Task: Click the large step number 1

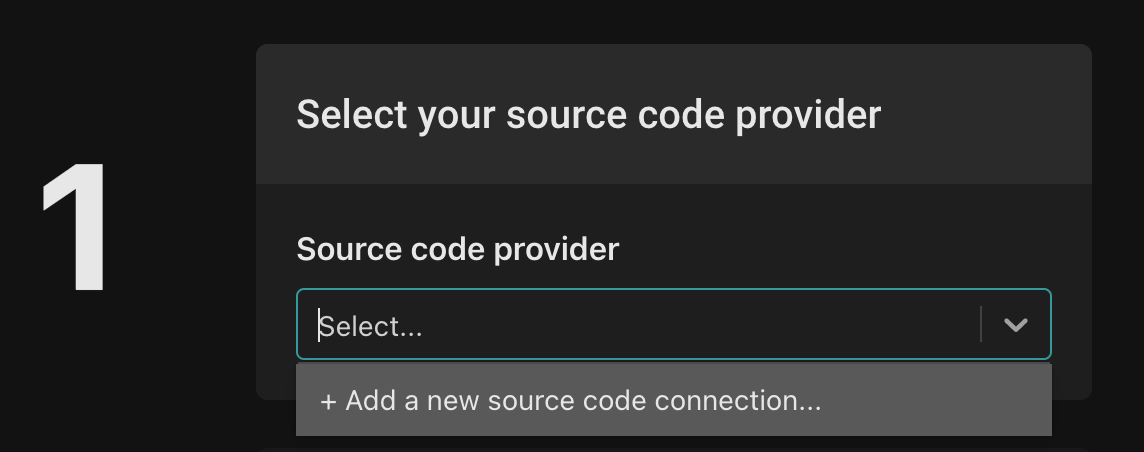Action: (76, 229)
